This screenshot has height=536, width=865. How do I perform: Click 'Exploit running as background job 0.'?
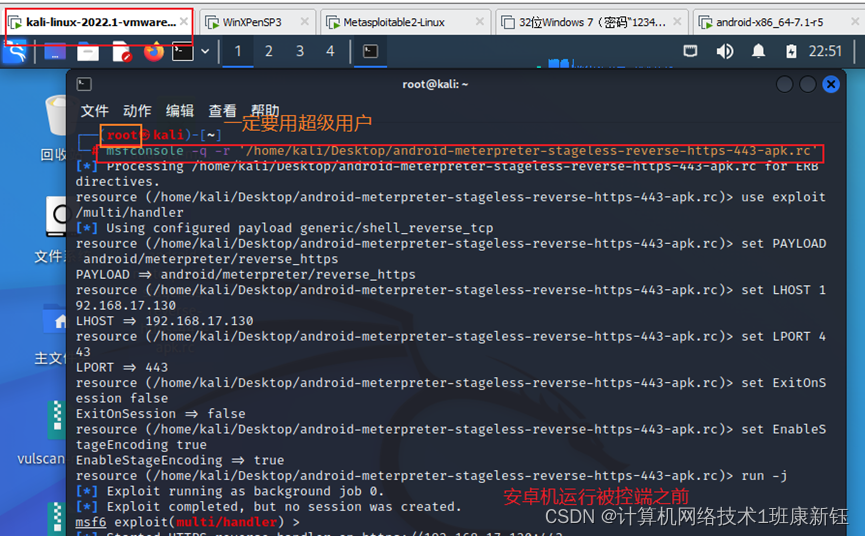pos(245,491)
